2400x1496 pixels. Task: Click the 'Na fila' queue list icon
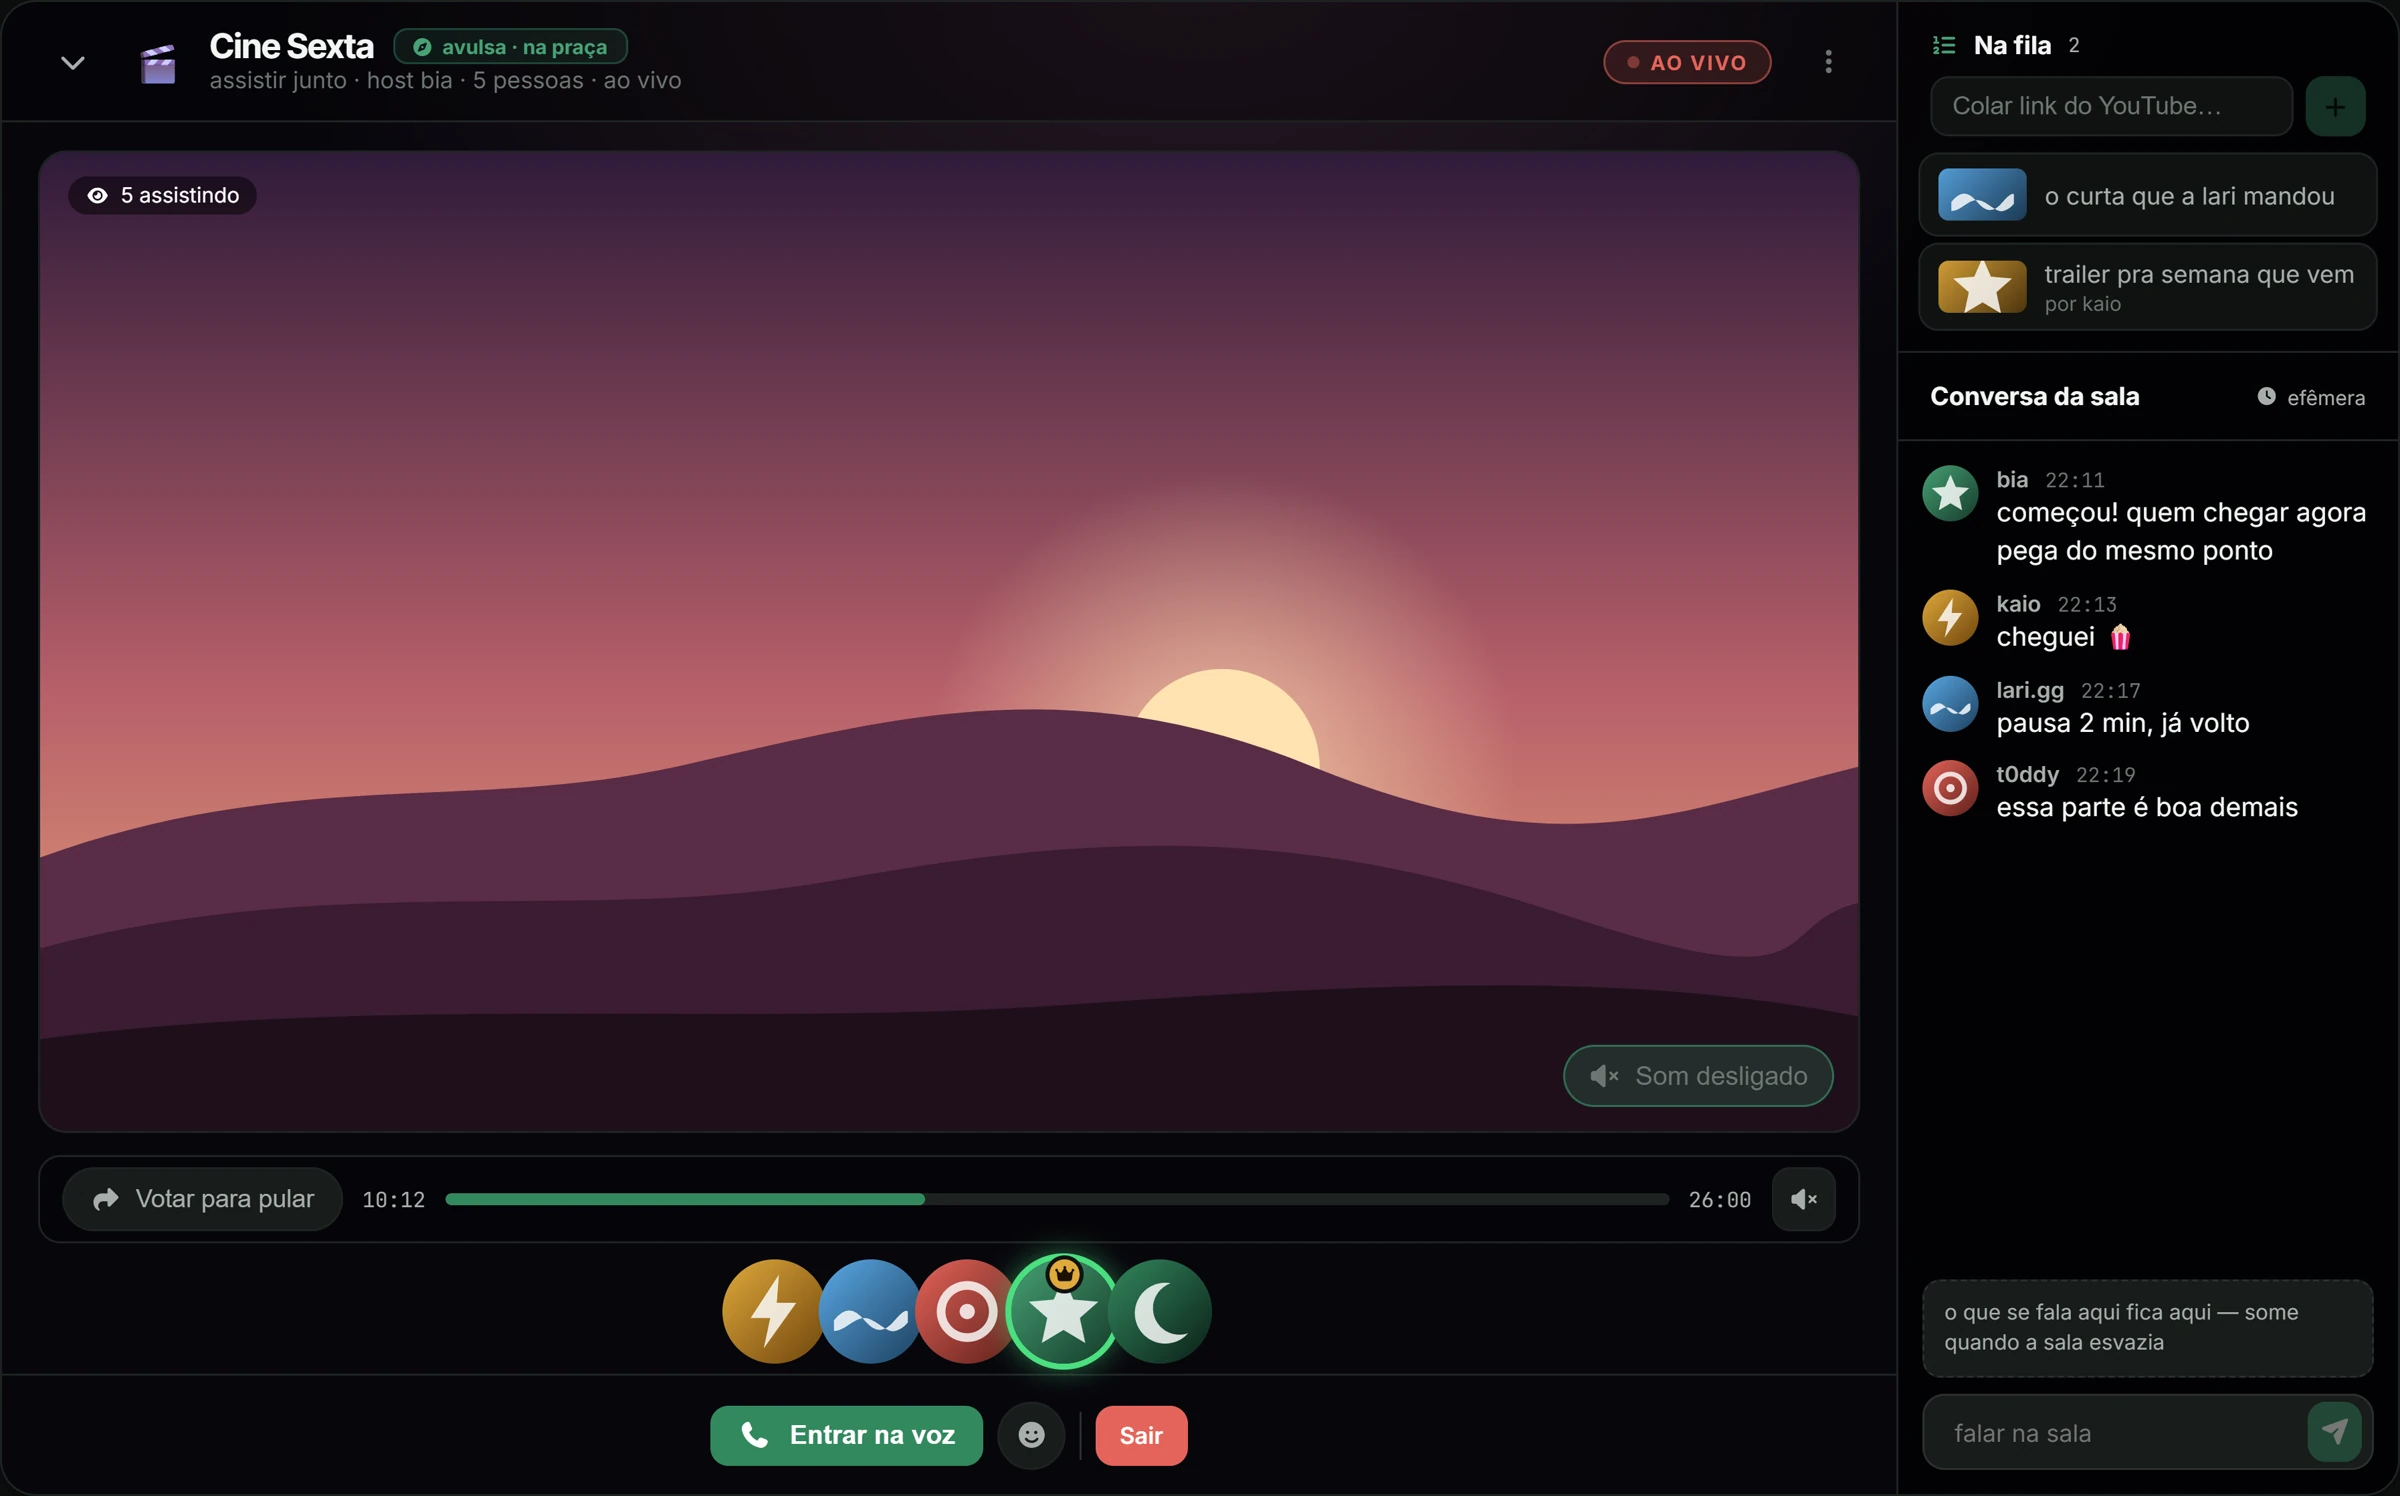pos(1944,45)
